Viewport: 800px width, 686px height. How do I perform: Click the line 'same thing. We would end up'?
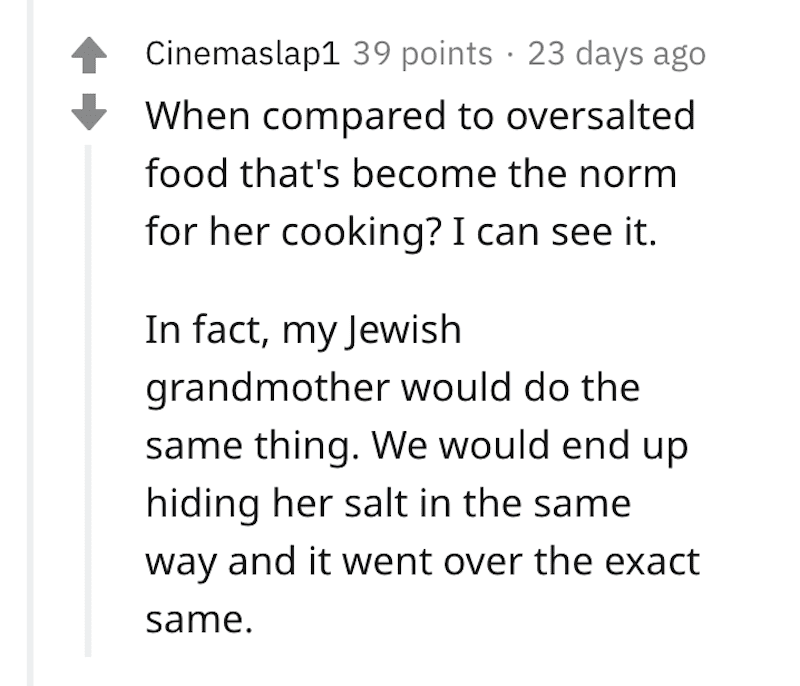[x=417, y=447]
